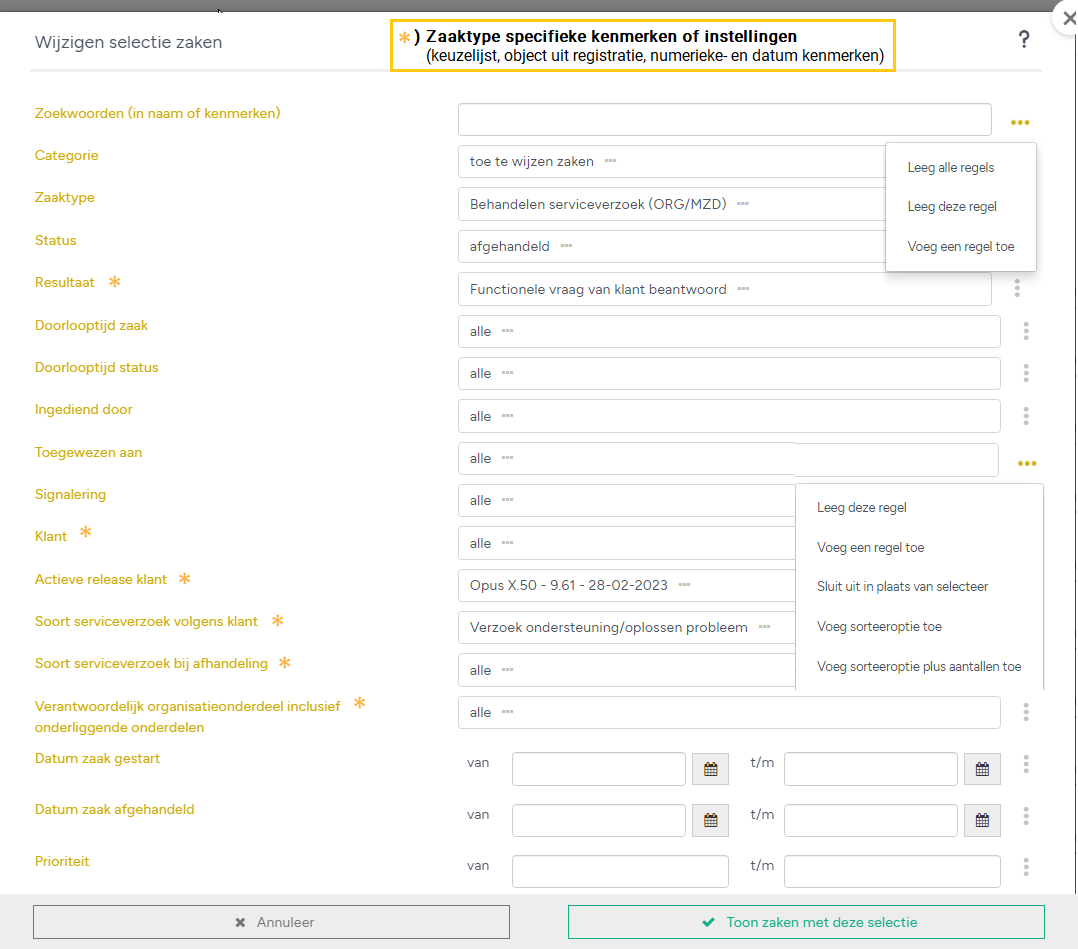Image resolution: width=1078 pixels, height=949 pixels.
Task: Open options dots for Datum zaak gestart row
Action: pos(1026,764)
